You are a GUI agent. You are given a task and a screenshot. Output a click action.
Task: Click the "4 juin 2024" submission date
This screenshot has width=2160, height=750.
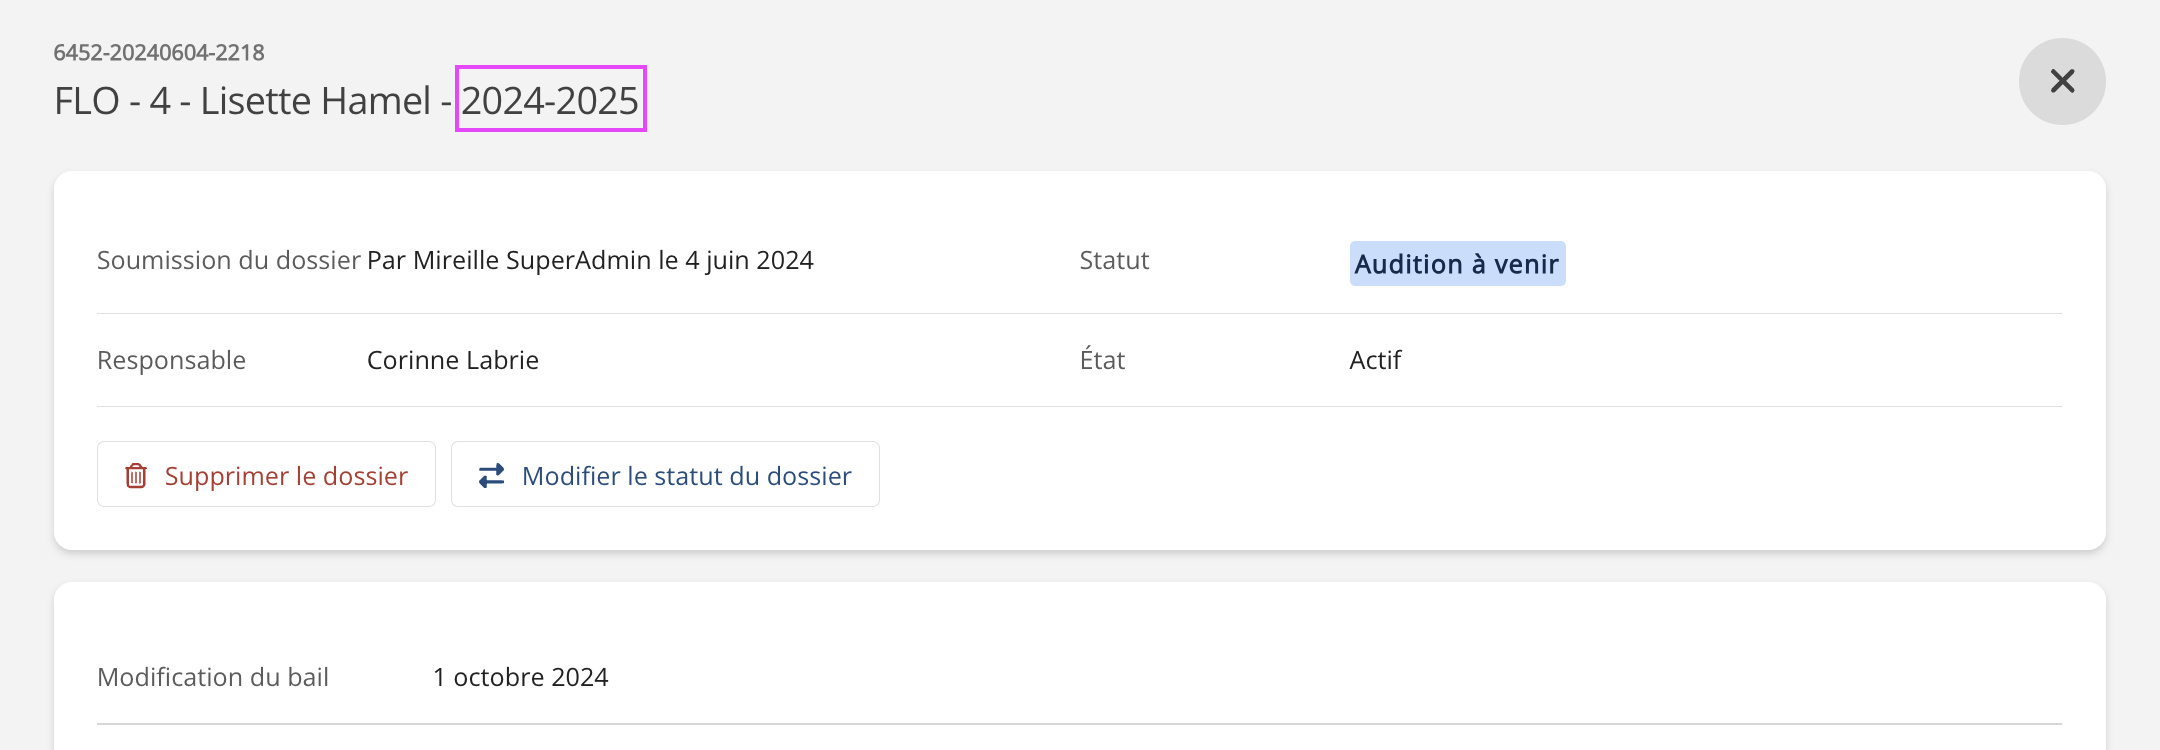[x=749, y=260]
